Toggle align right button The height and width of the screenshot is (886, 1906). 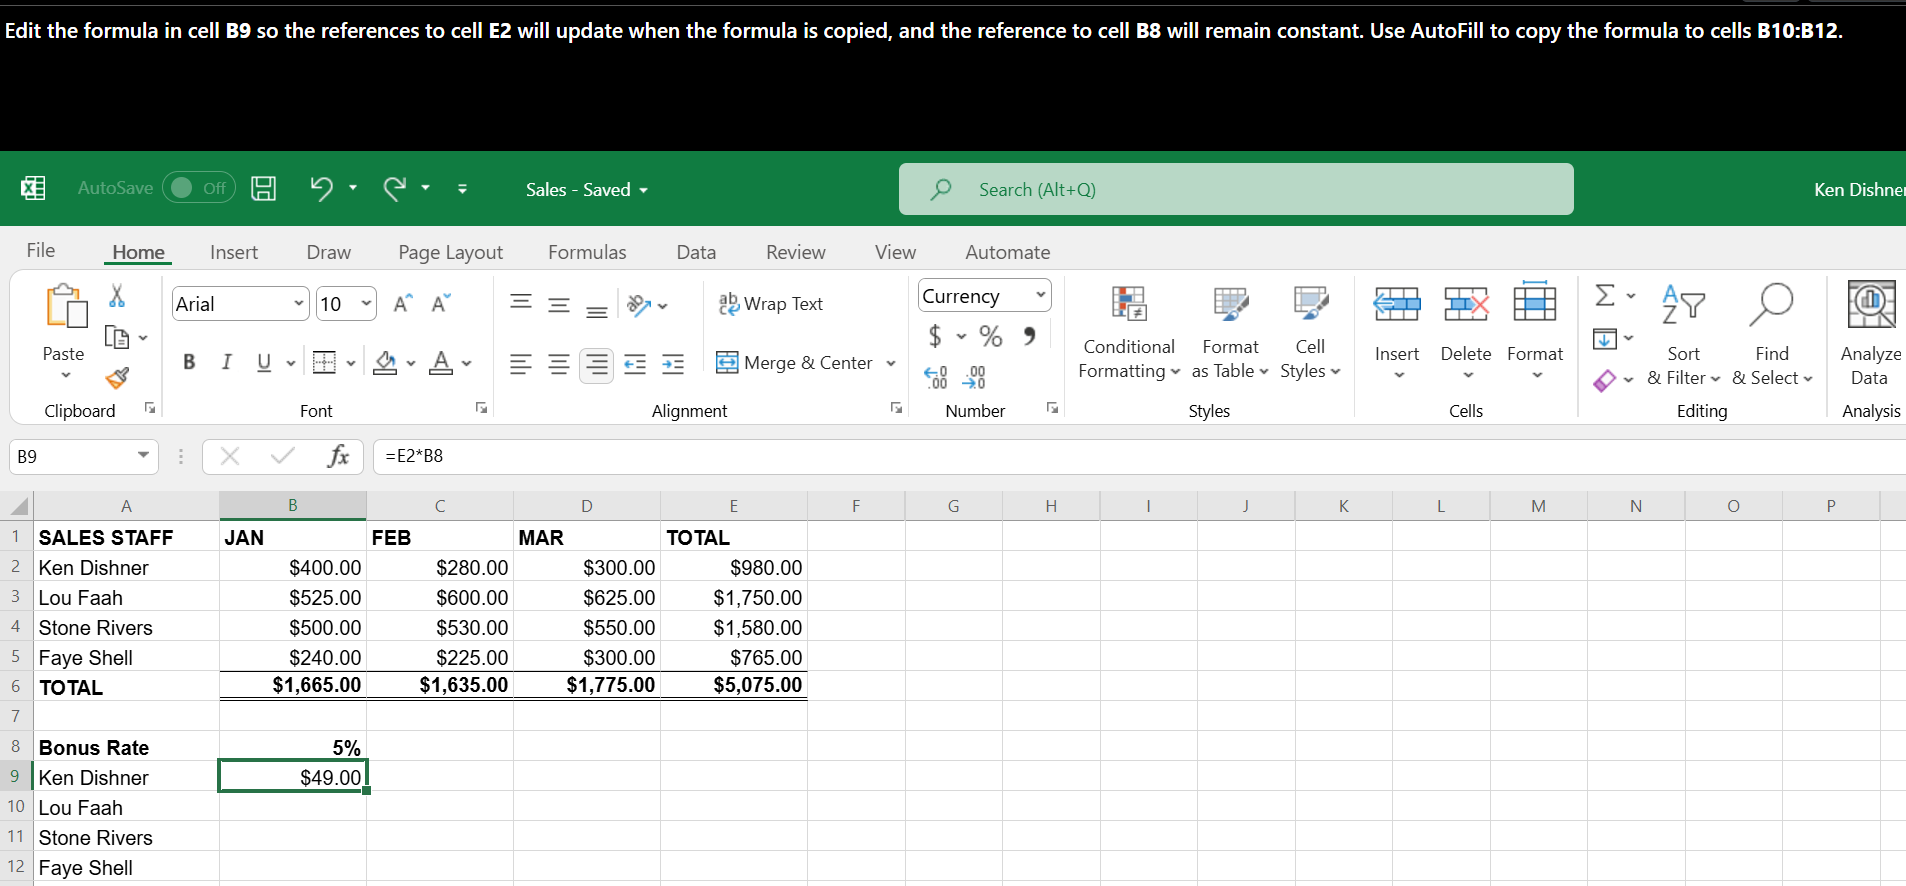[597, 364]
